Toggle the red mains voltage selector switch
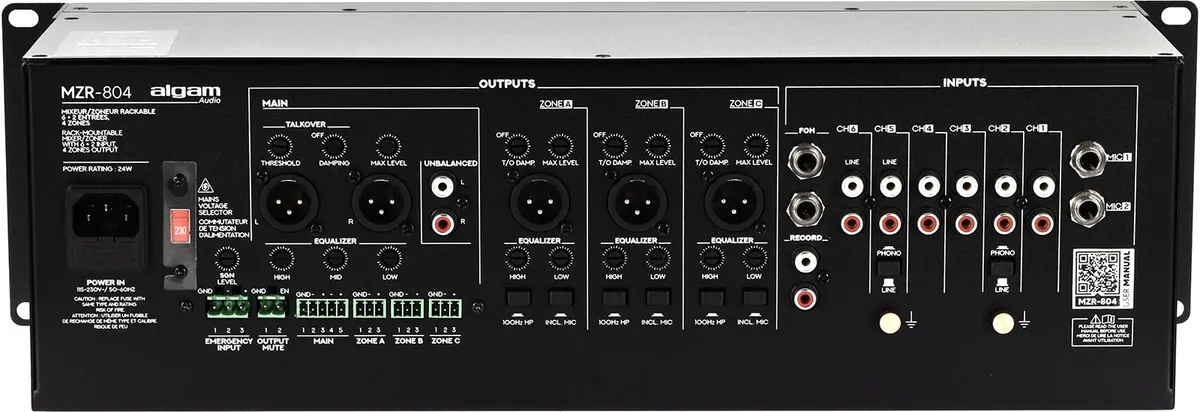This screenshot has height=412, width=1200. [x=183, y=227]
